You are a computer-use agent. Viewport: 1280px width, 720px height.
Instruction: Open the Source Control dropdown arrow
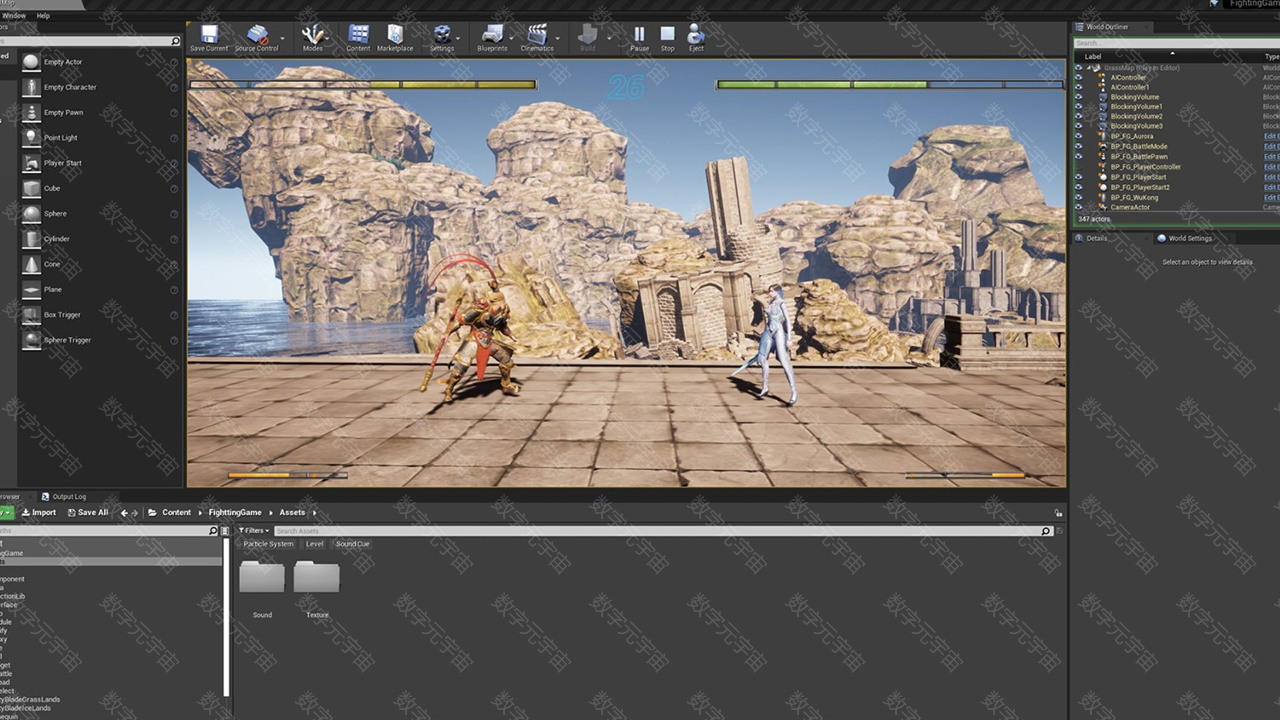(x=284, y=38)
